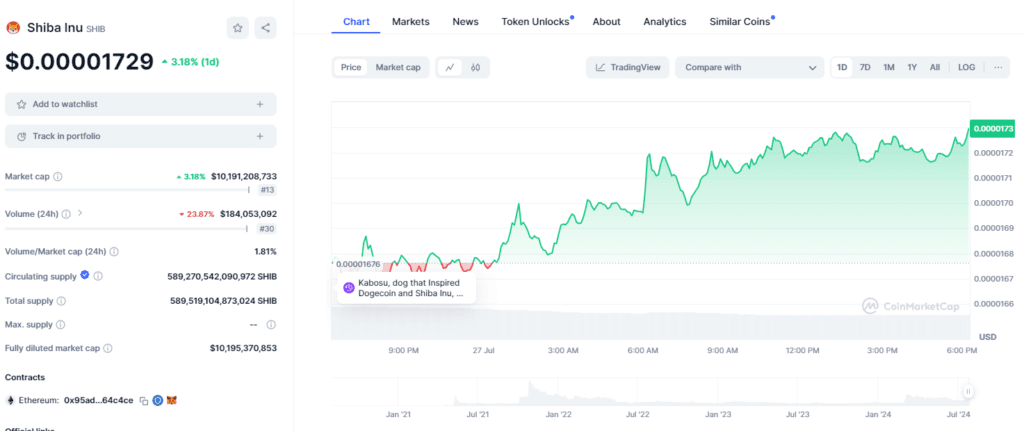Click Volume/Market cap info icon

[114, 251]
